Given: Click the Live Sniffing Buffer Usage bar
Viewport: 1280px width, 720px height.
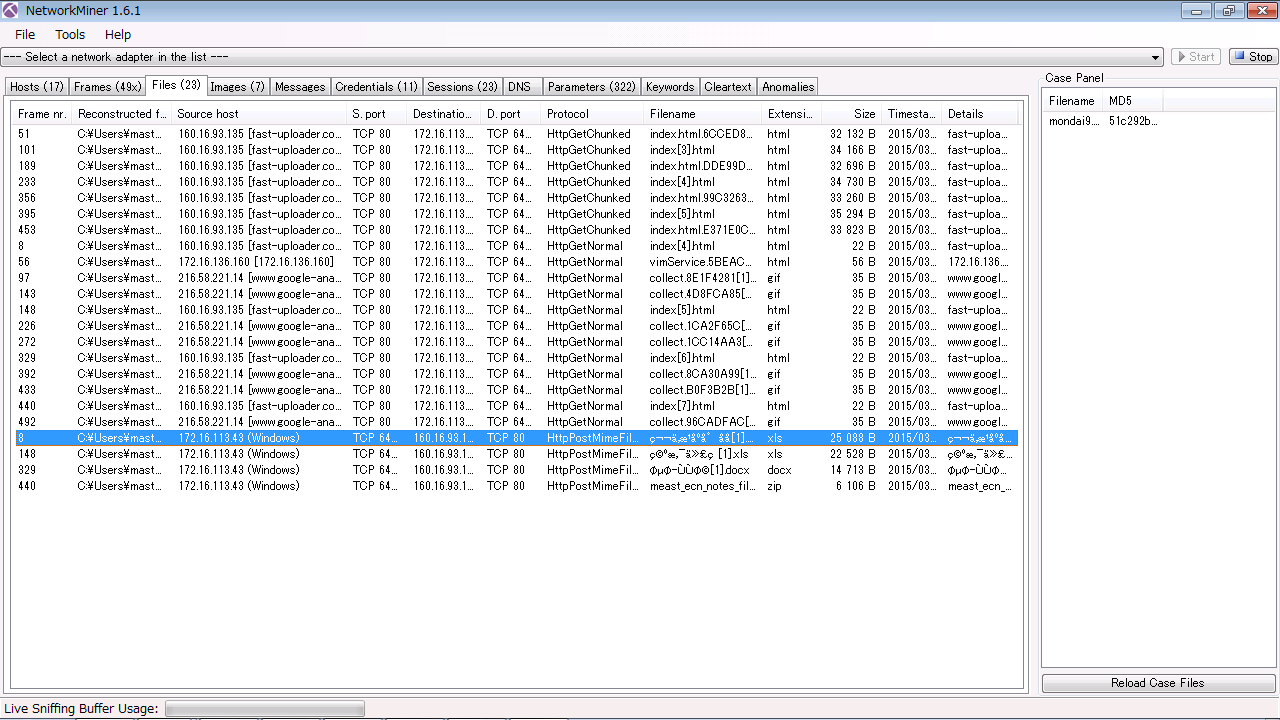Looking at the screenshot, I should click(265, 709).
